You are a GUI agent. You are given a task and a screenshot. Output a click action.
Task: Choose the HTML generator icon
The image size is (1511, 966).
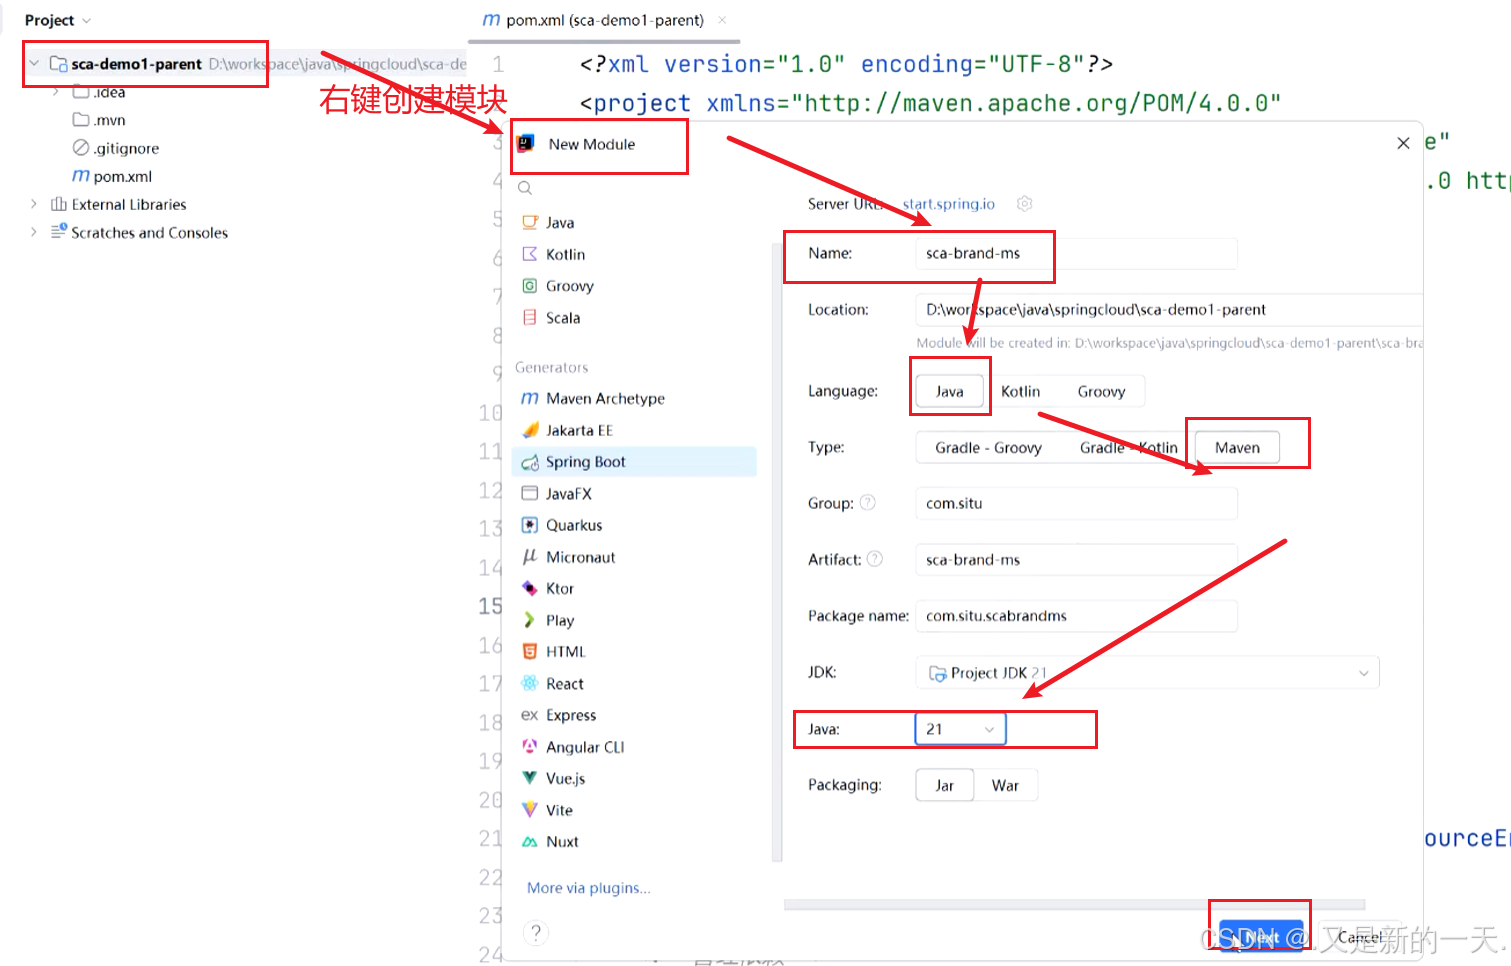(x=530, y=652)
